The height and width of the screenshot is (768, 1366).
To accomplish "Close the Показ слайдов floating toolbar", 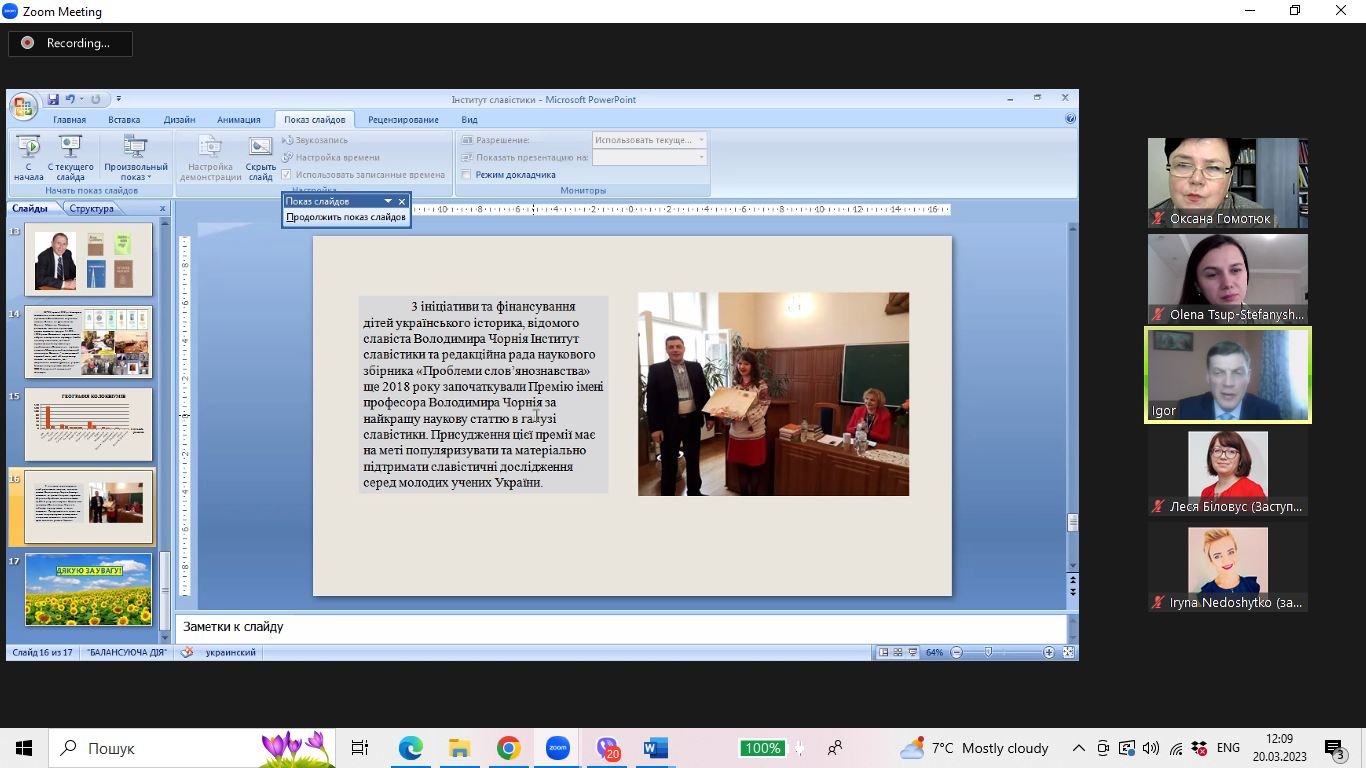I will click(402, 201).
